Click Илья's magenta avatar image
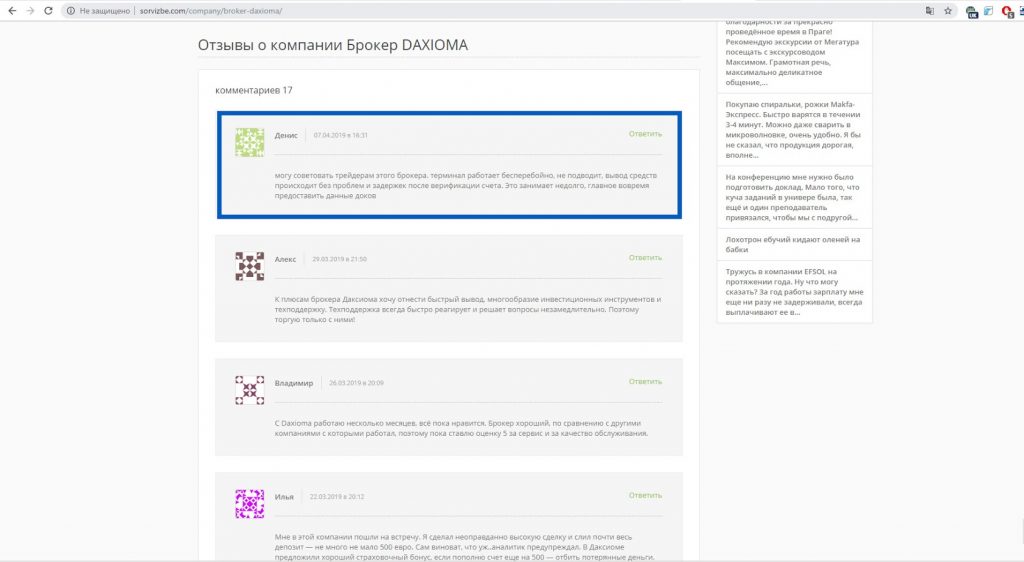The image size is (1024, 562). click(249, 504)
